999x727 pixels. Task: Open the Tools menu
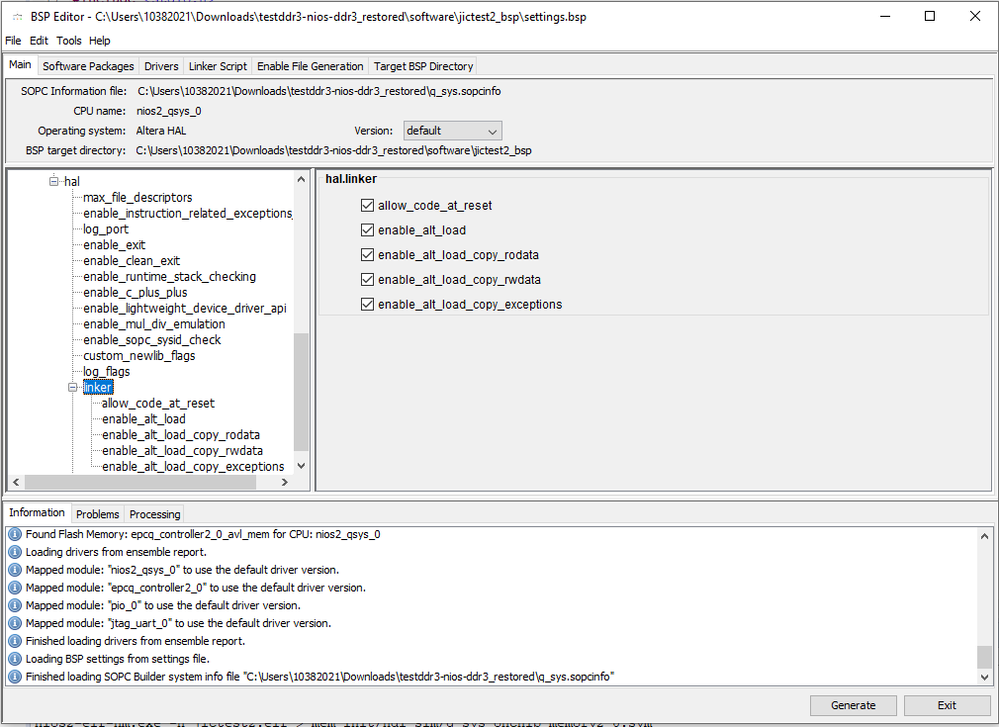tap(69, 41)
